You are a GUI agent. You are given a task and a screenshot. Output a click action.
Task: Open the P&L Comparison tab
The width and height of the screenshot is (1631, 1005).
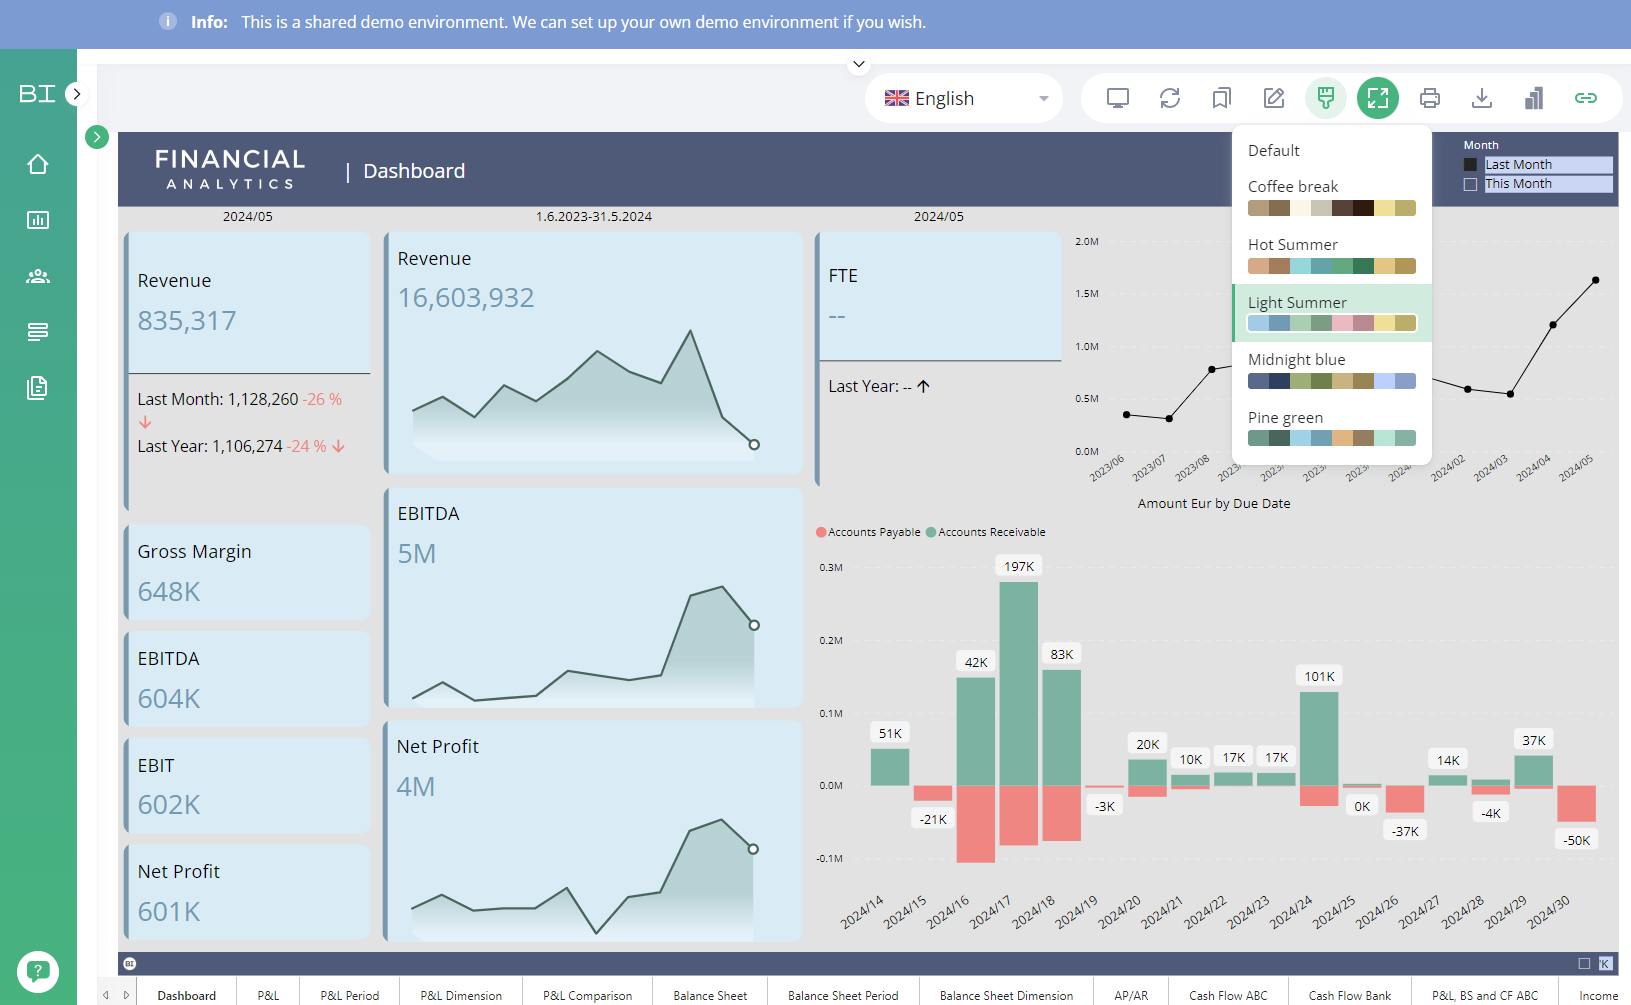click(x=587, y=995)
